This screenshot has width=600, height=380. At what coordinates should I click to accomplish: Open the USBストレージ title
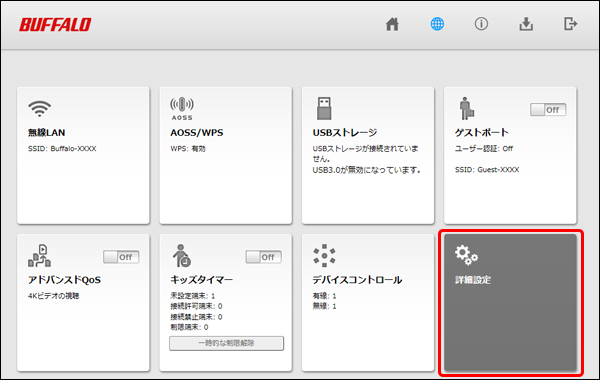[345, 132]
